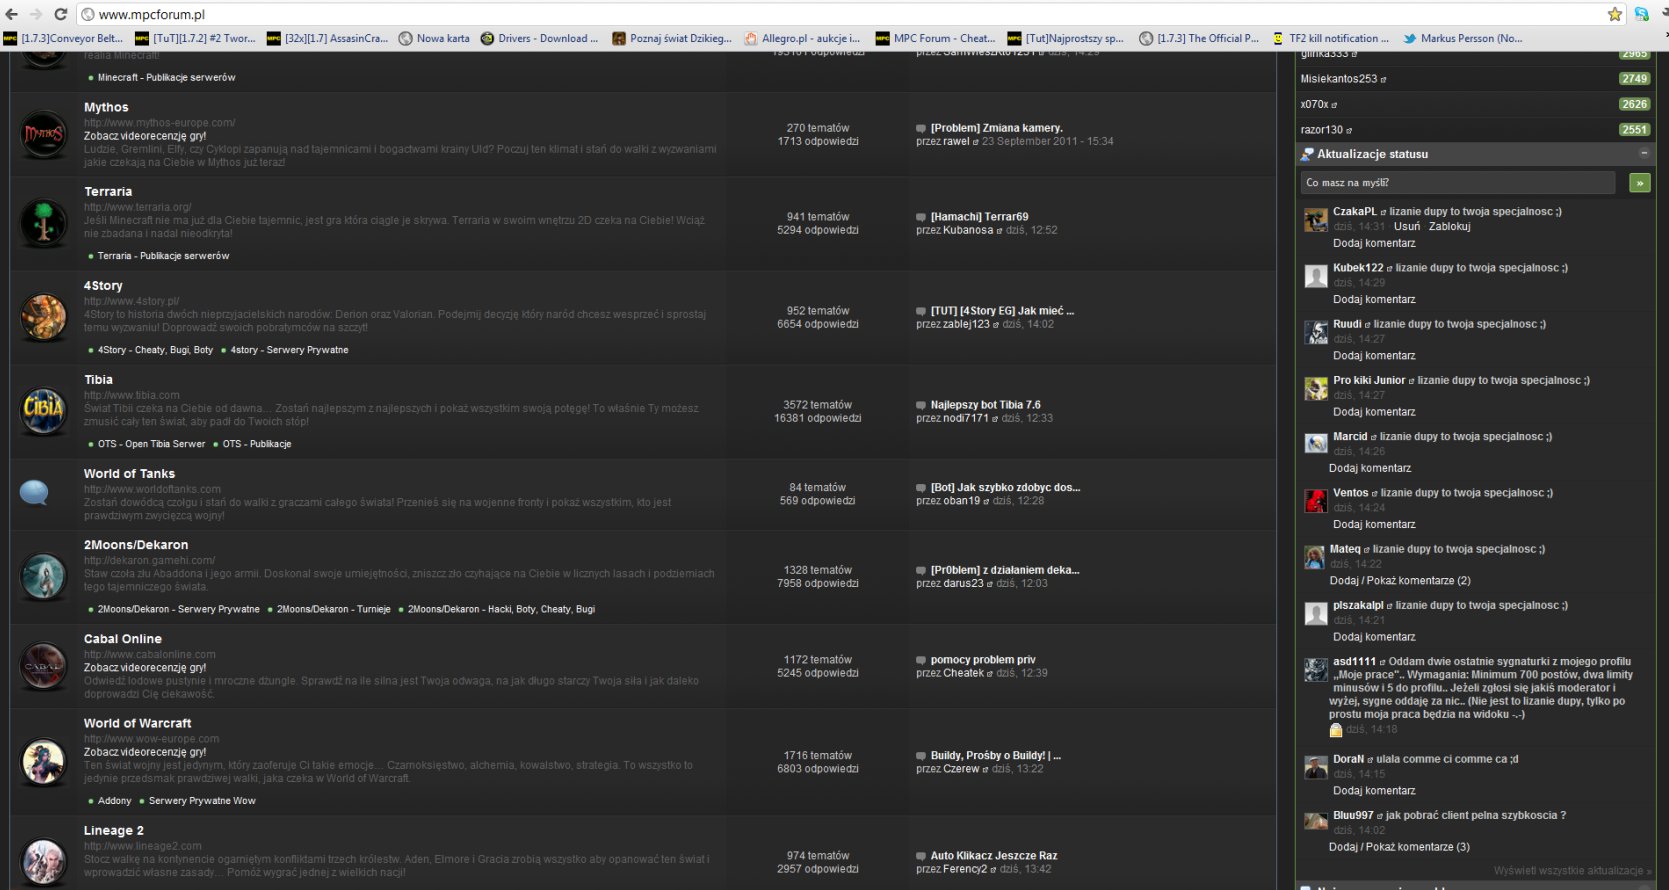1669x890 pixels.
Task: Open thread [Hamachi] Terrar69
Action: pyautogui.click(x=979, y=217)
